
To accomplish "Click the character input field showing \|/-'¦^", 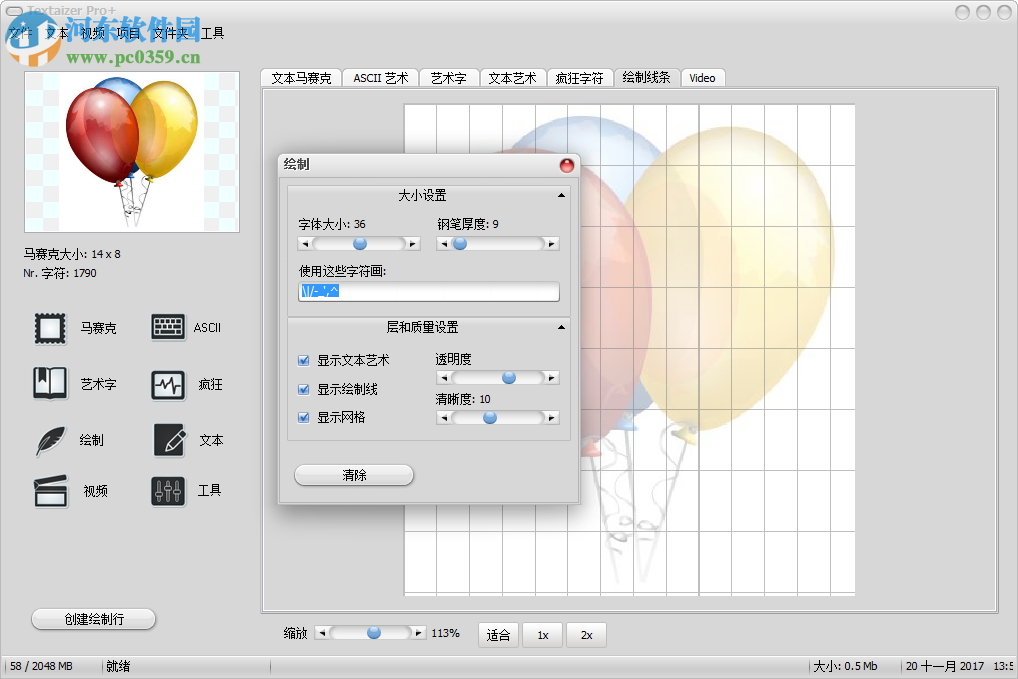I will tap(428, 291).
